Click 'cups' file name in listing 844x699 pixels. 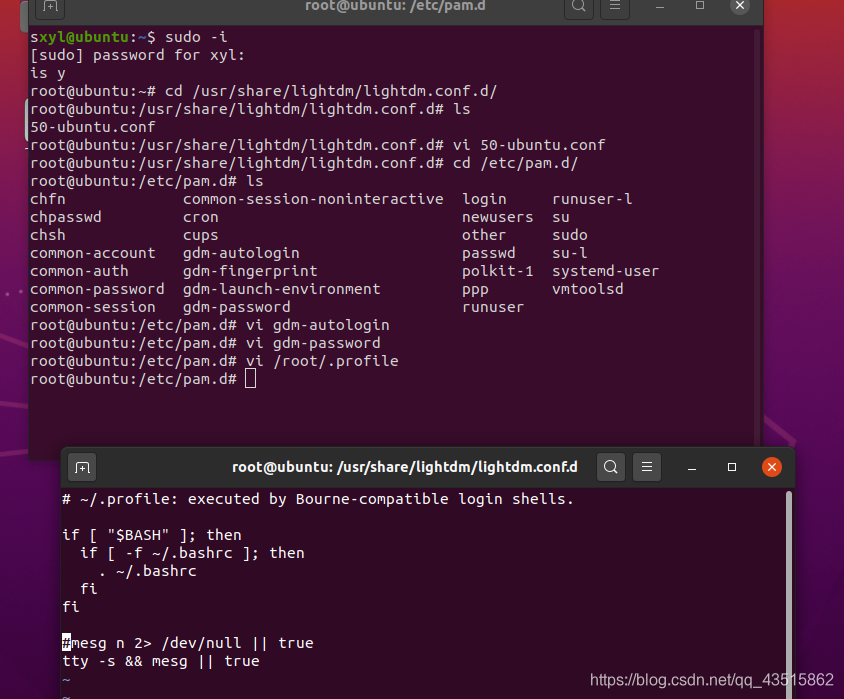pyautogui.click(x=200, y=235)
